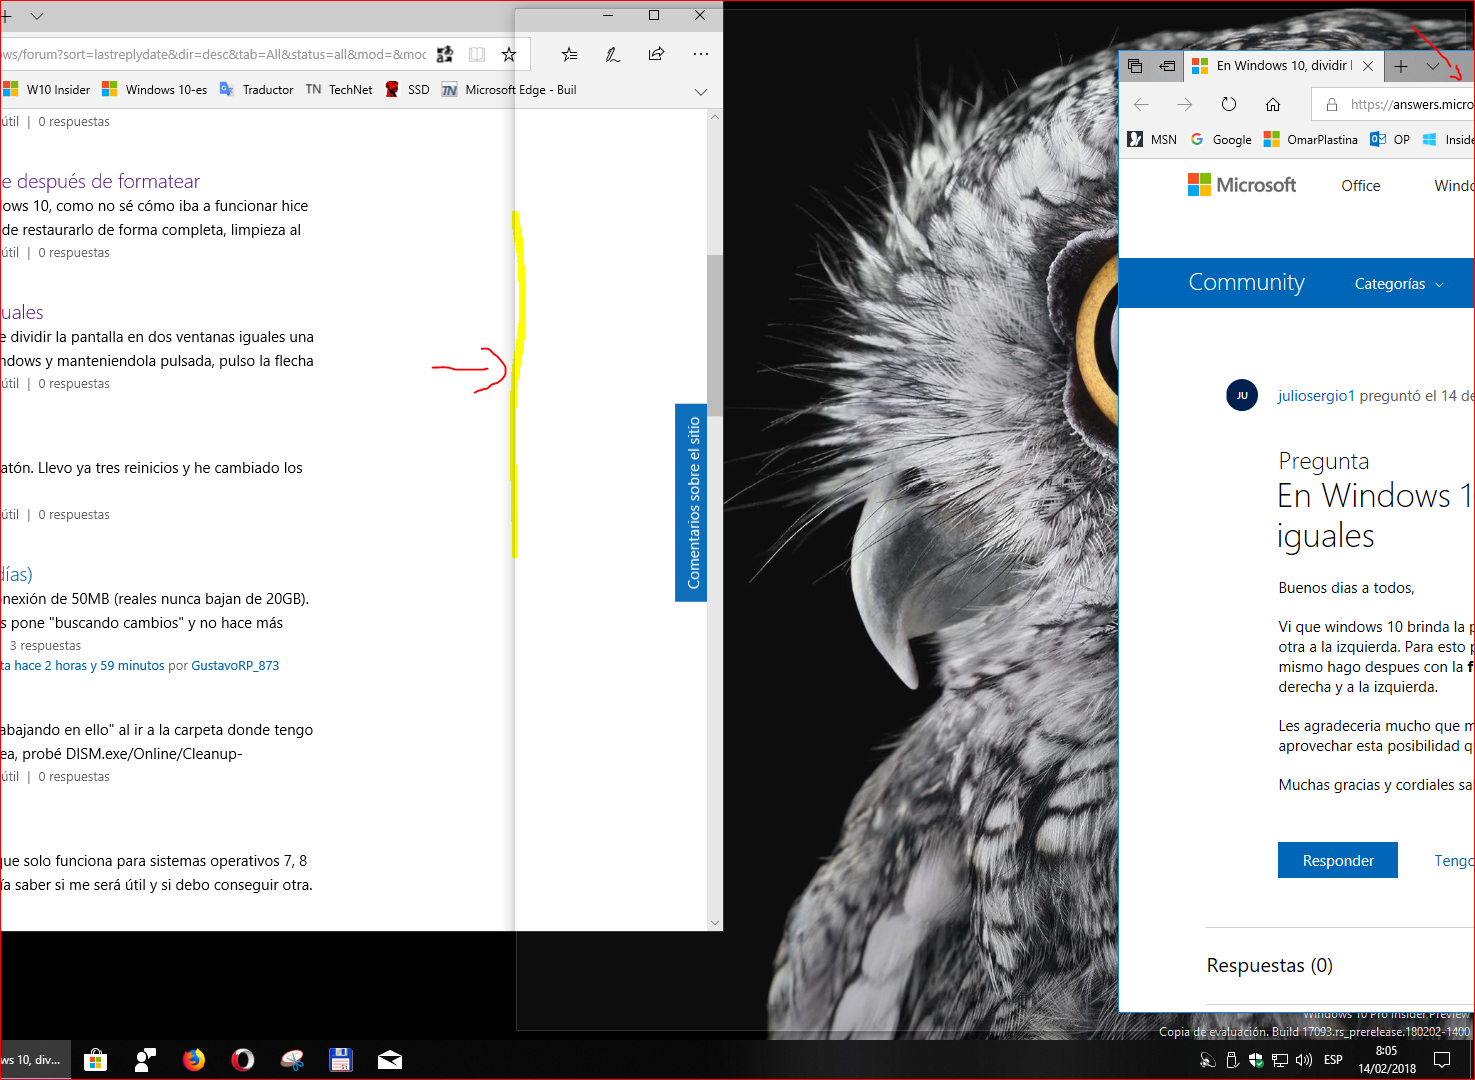Image resolution: width=1475 pixels, height=1080 pixels.
Task: Open TechNet favorite
Action: coord(339,89)
